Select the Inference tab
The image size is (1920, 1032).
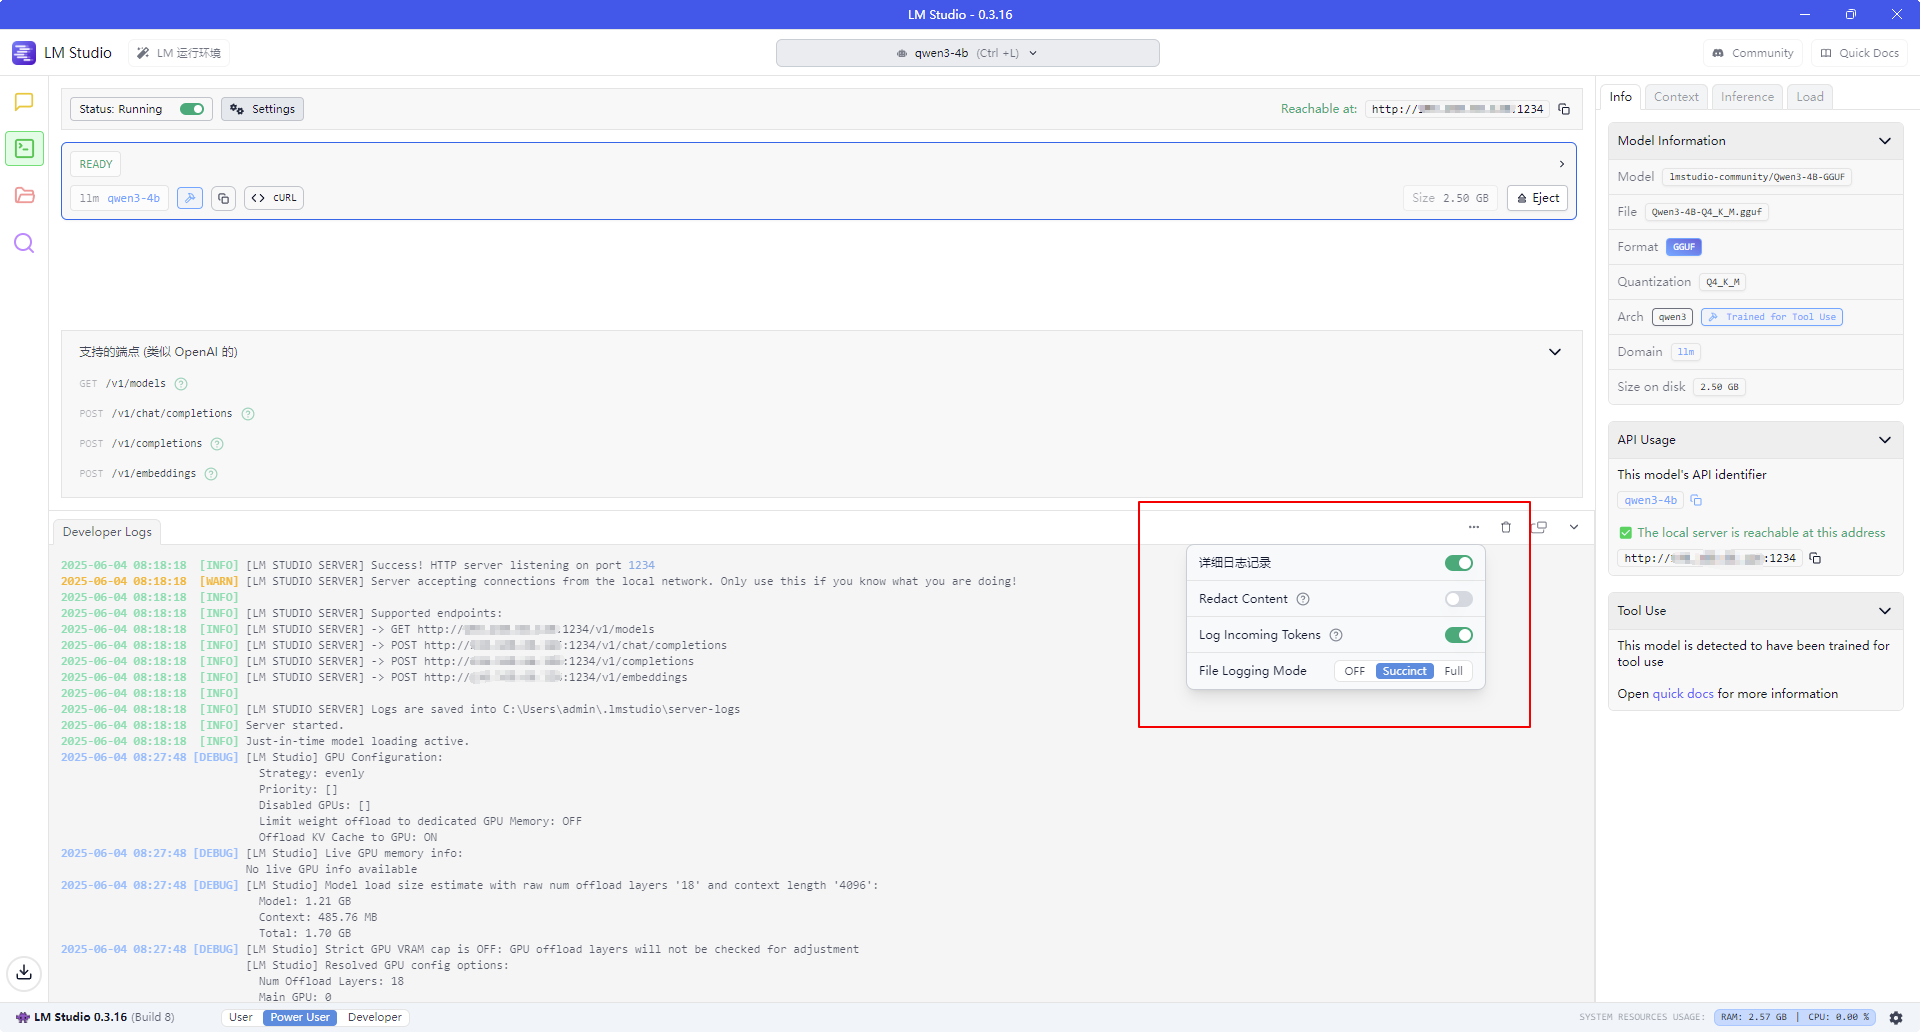click(x=1747, y=97)
